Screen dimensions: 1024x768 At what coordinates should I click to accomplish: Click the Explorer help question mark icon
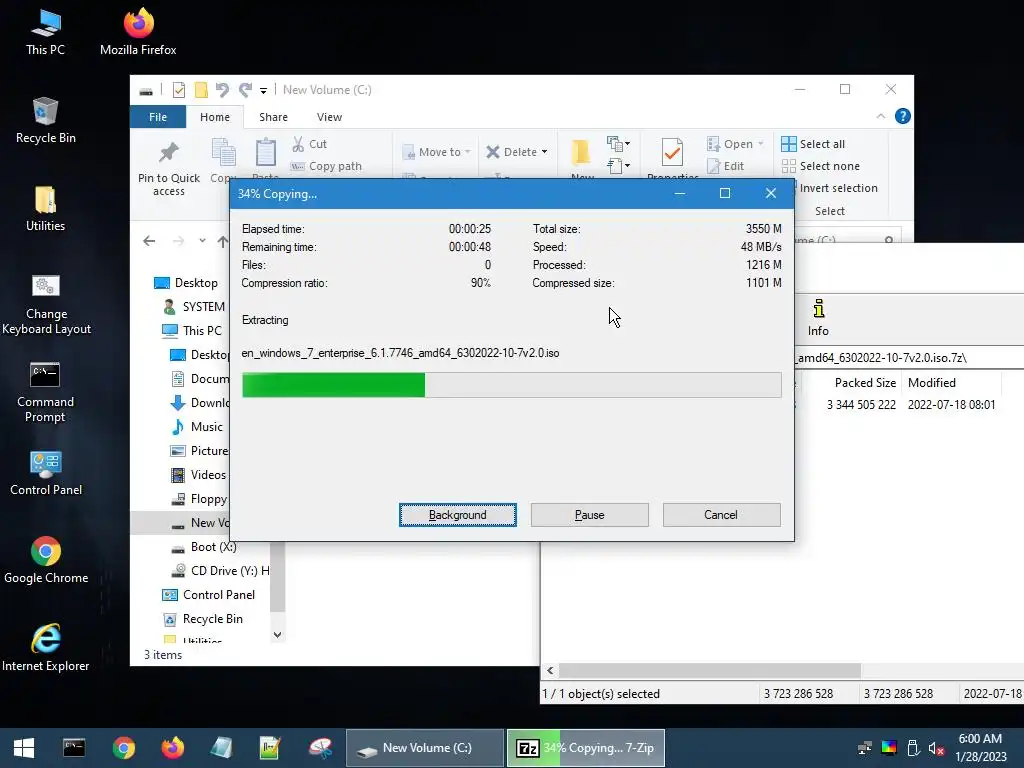coord(903,116)
